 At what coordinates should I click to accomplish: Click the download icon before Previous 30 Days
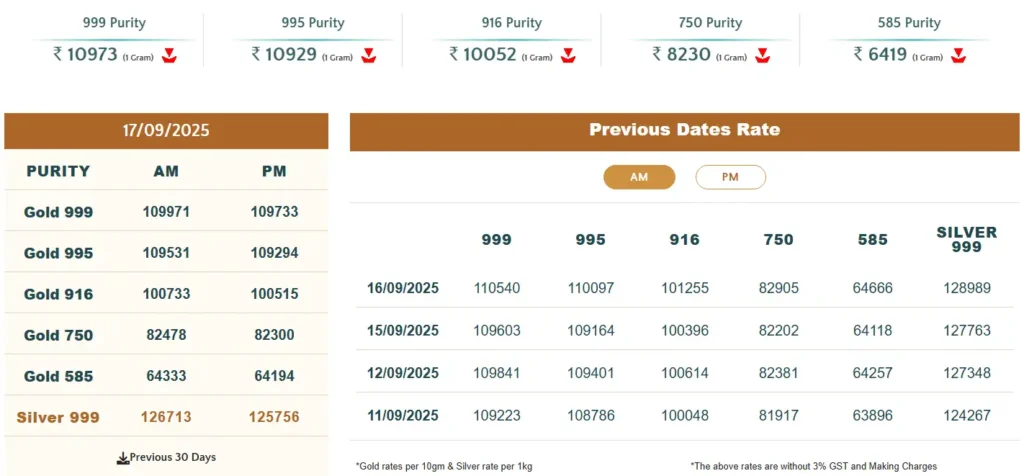tap(123, 458)
